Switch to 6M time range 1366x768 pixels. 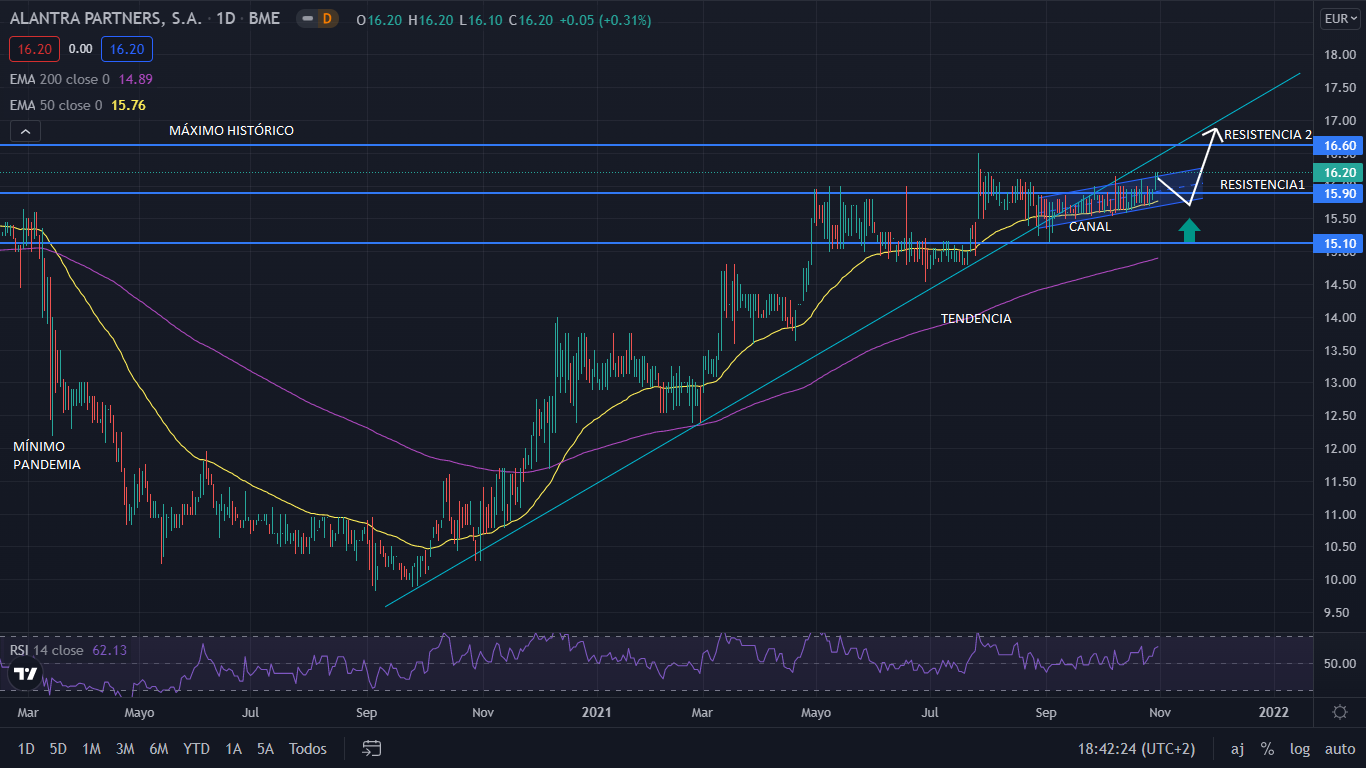[x=158, y=748]
